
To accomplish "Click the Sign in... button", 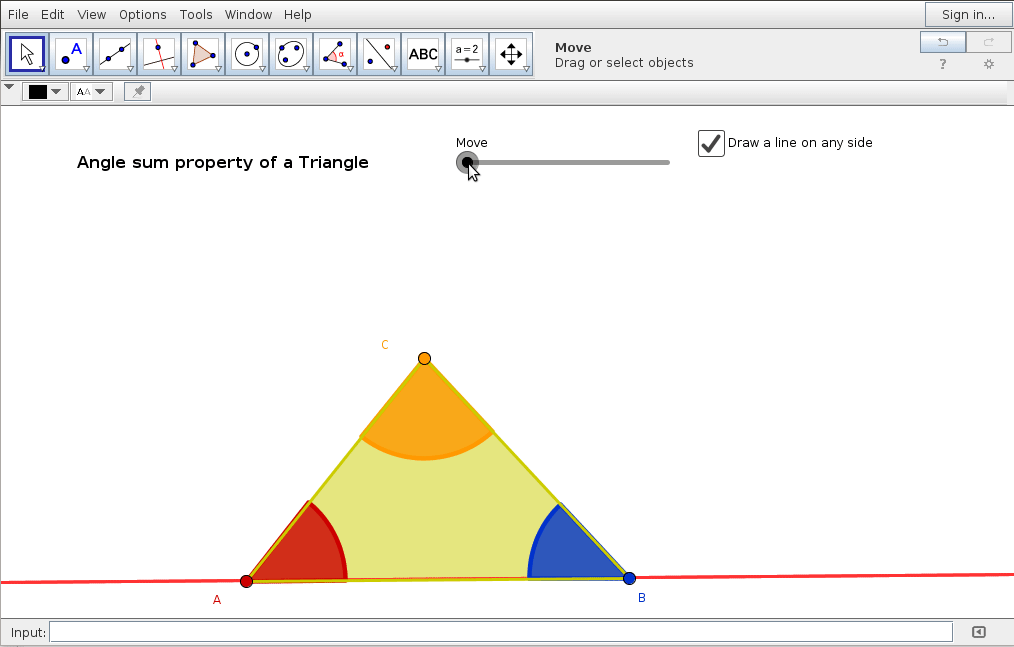I will [x=968, y=14].
